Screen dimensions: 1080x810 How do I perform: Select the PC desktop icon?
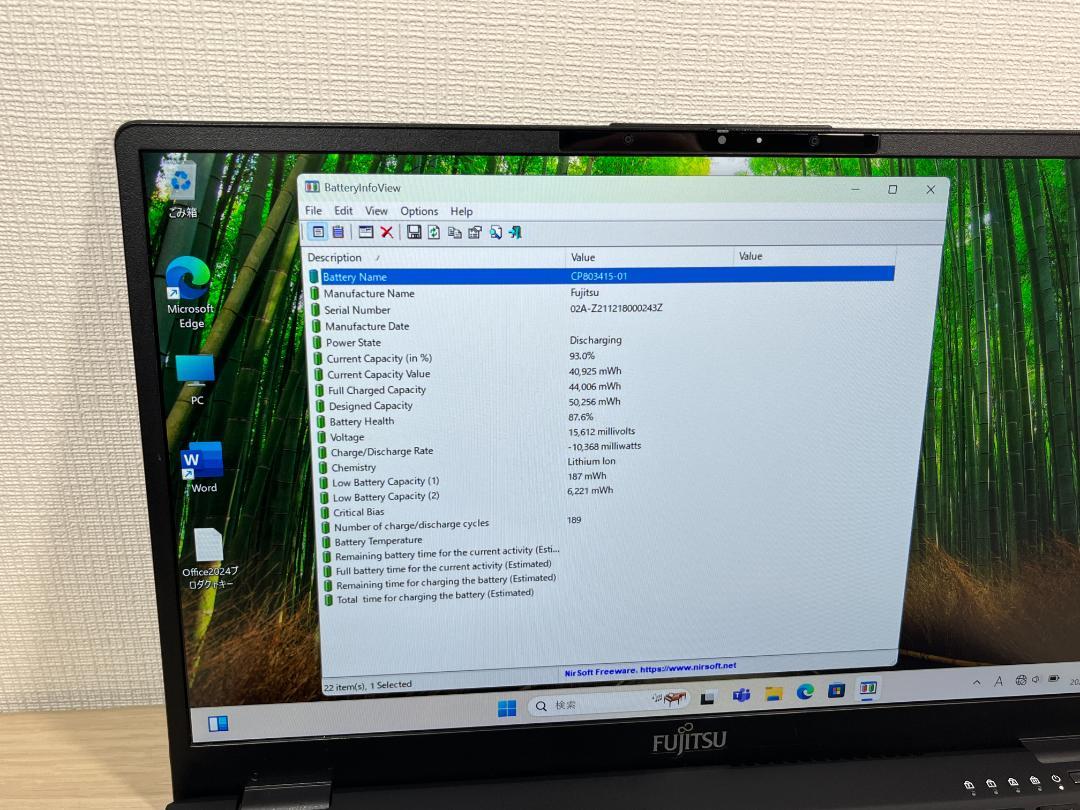[x=196, y=380]
